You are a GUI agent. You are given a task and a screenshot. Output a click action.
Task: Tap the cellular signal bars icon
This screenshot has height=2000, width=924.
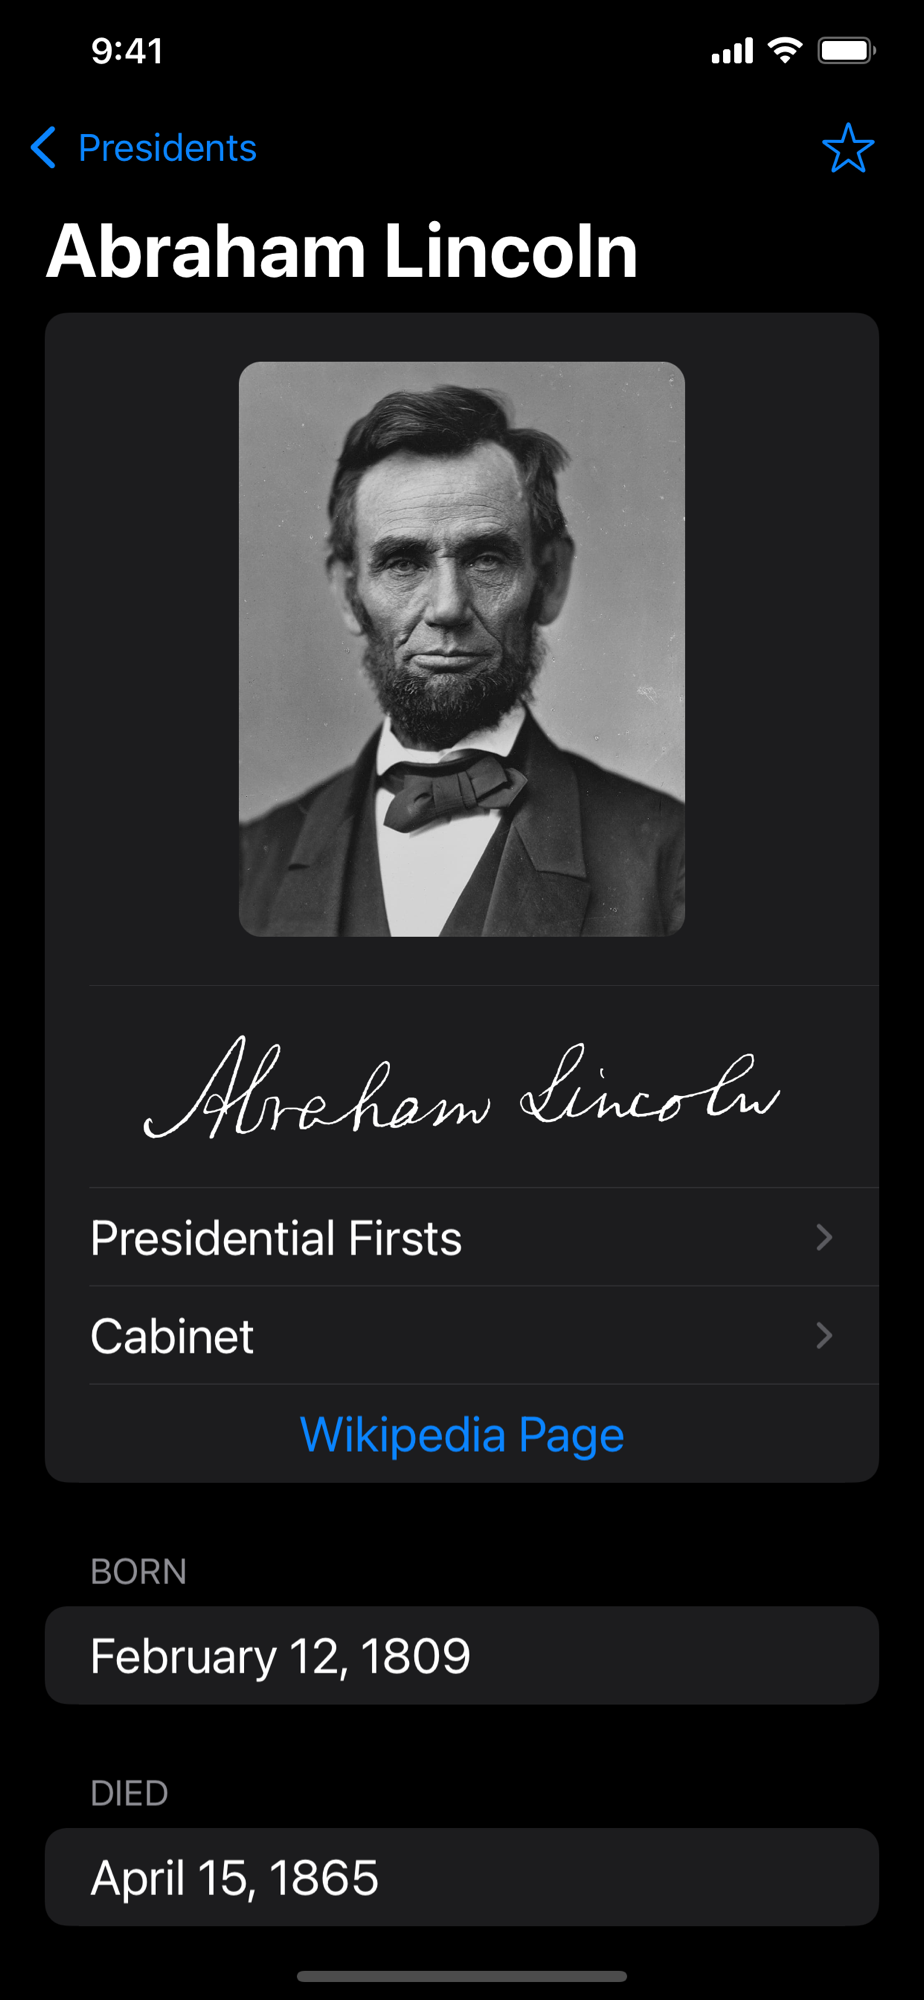pyautogui.click(x=732, y=51)
